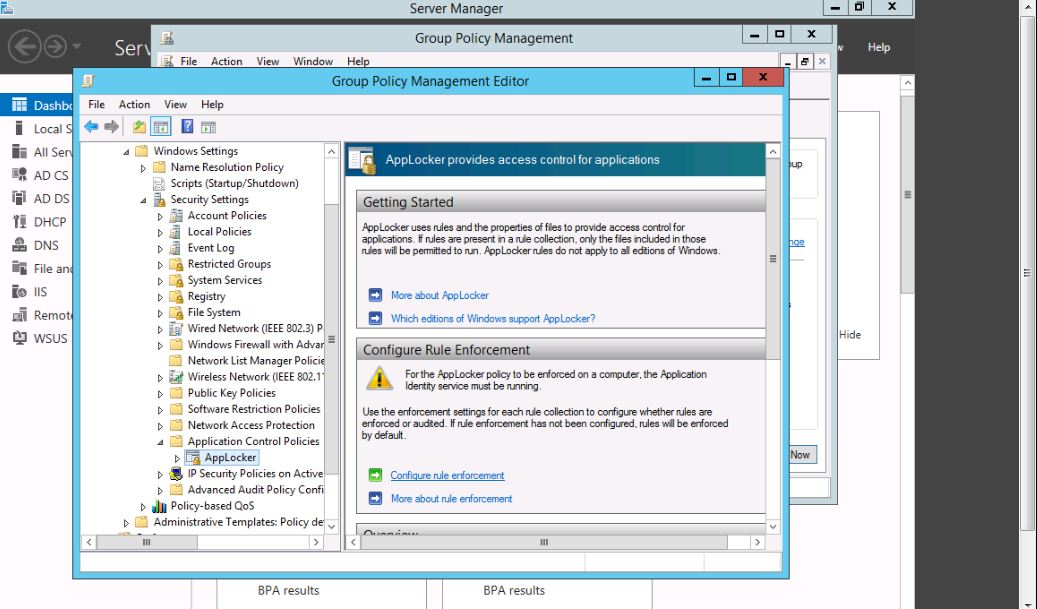
Task: Open the DNS role in the sidebar
Action: tap(46, 245)
